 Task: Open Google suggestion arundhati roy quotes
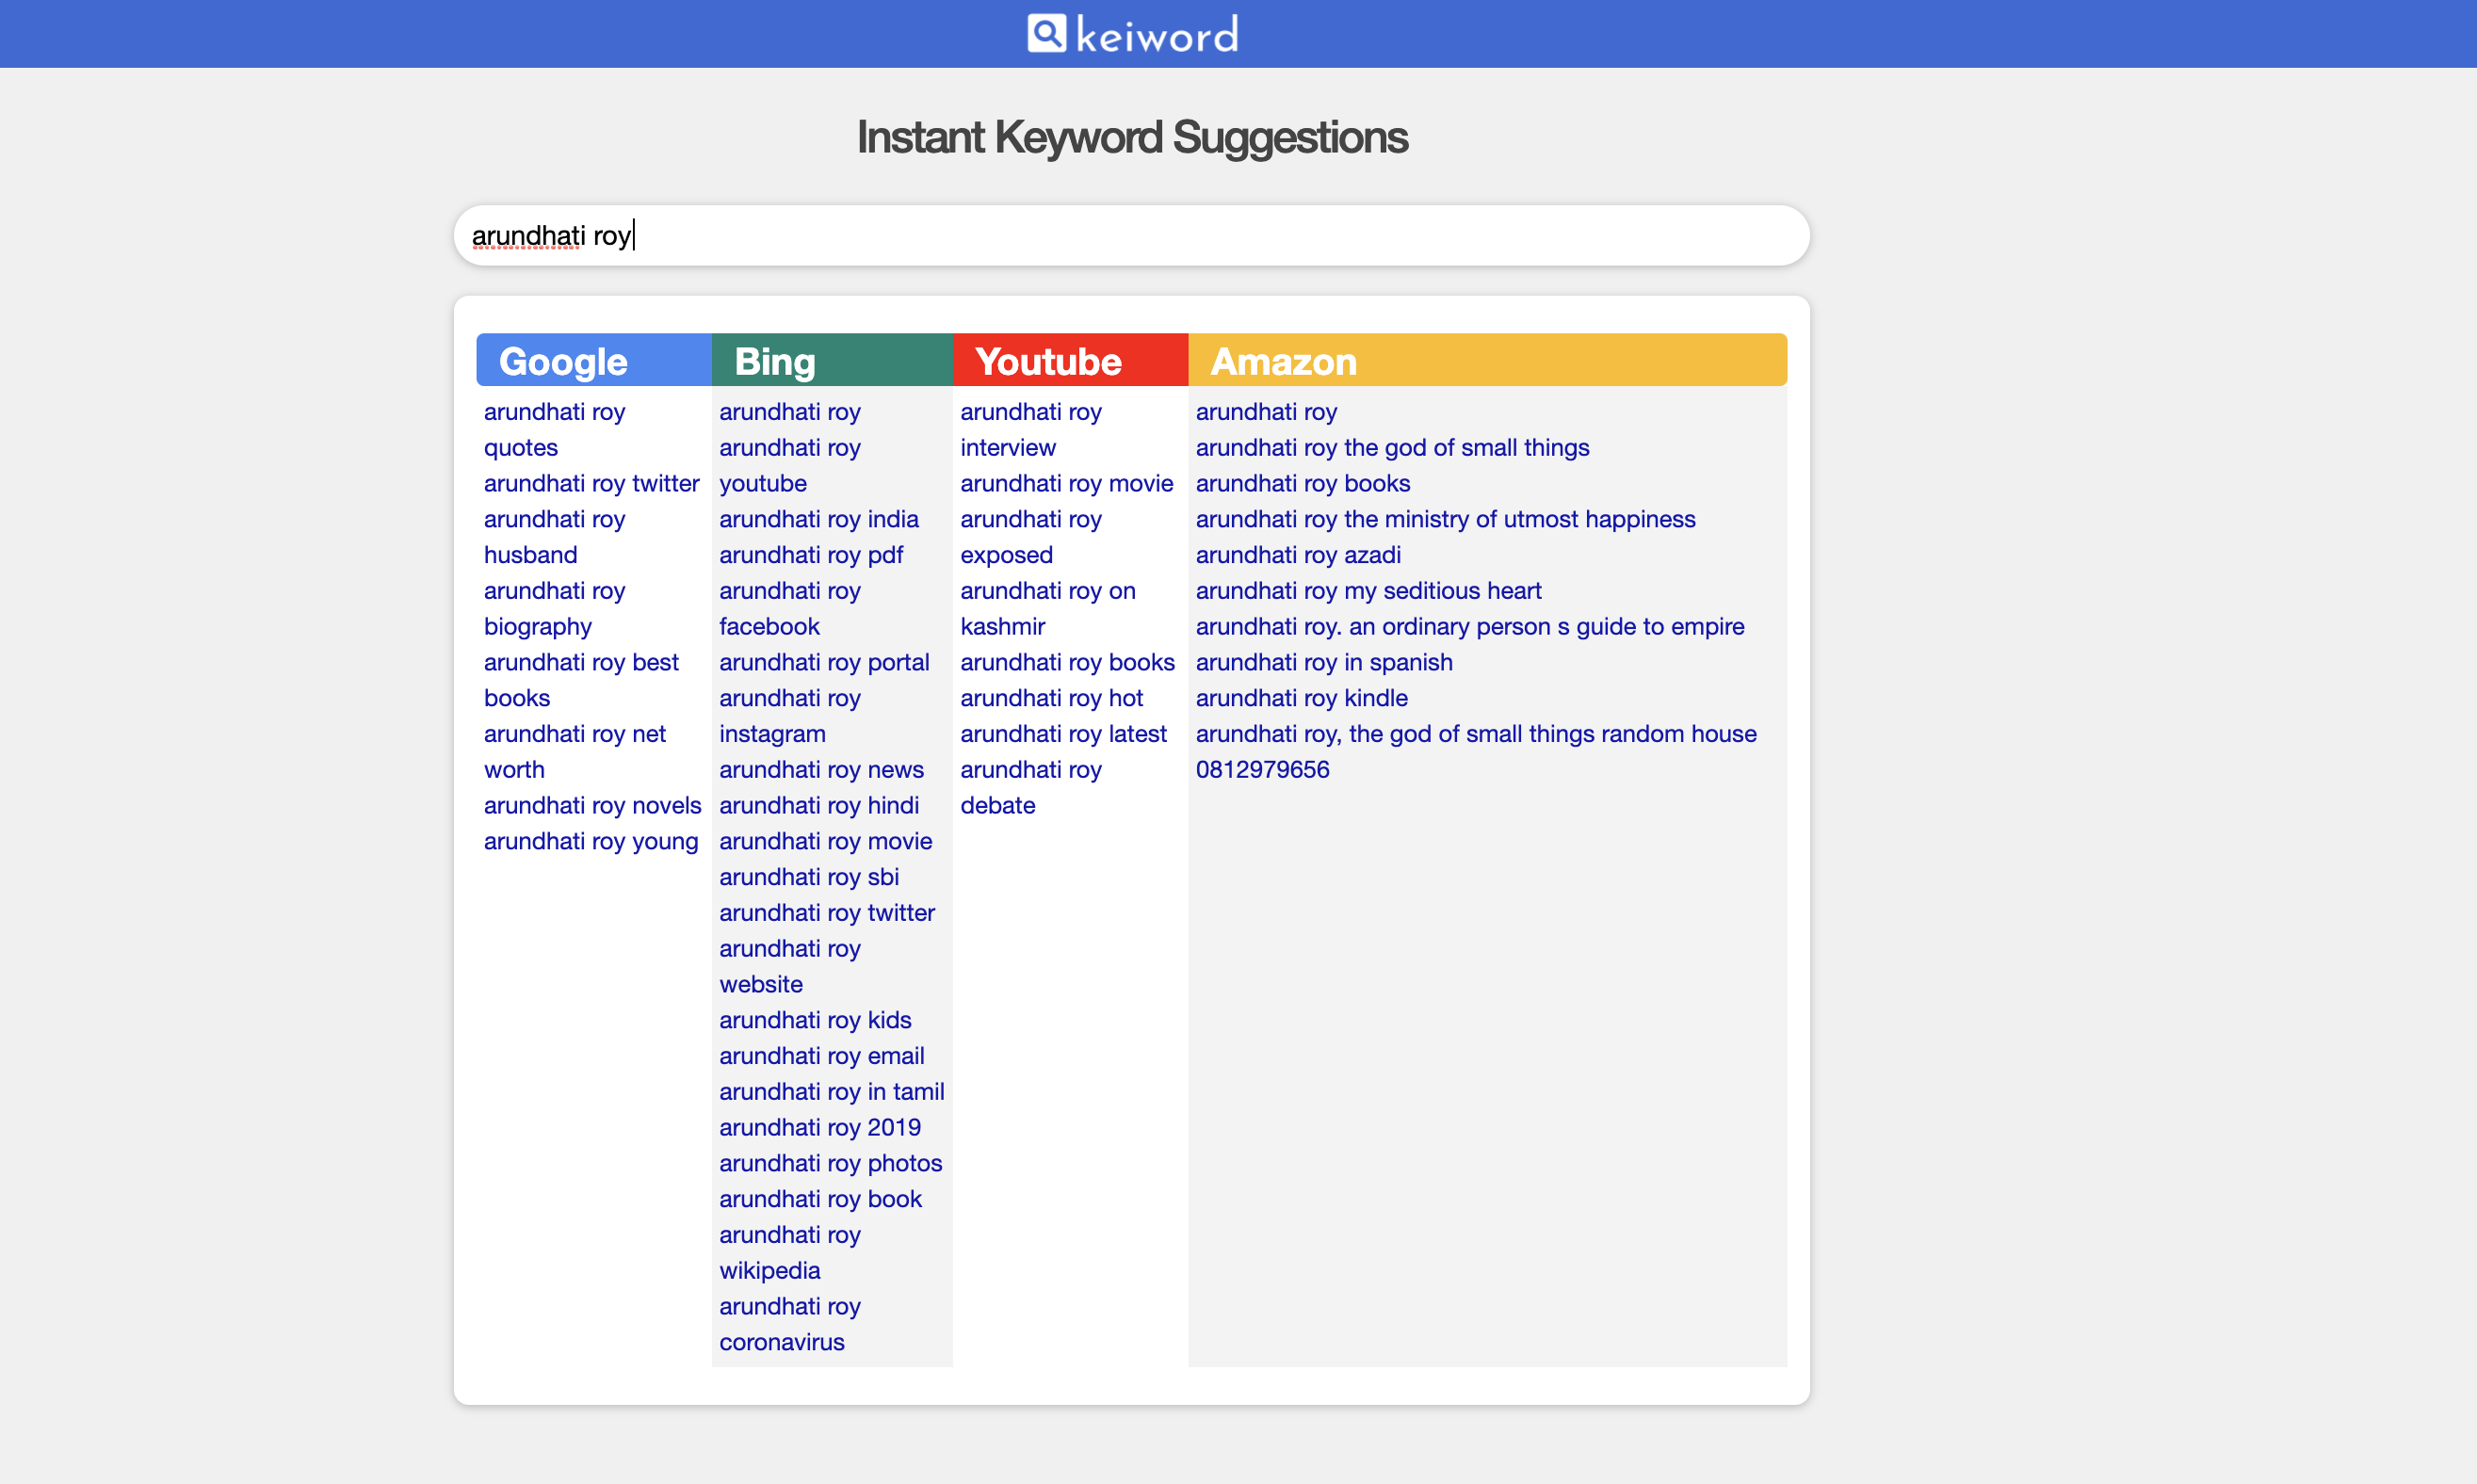coord(554,430)
